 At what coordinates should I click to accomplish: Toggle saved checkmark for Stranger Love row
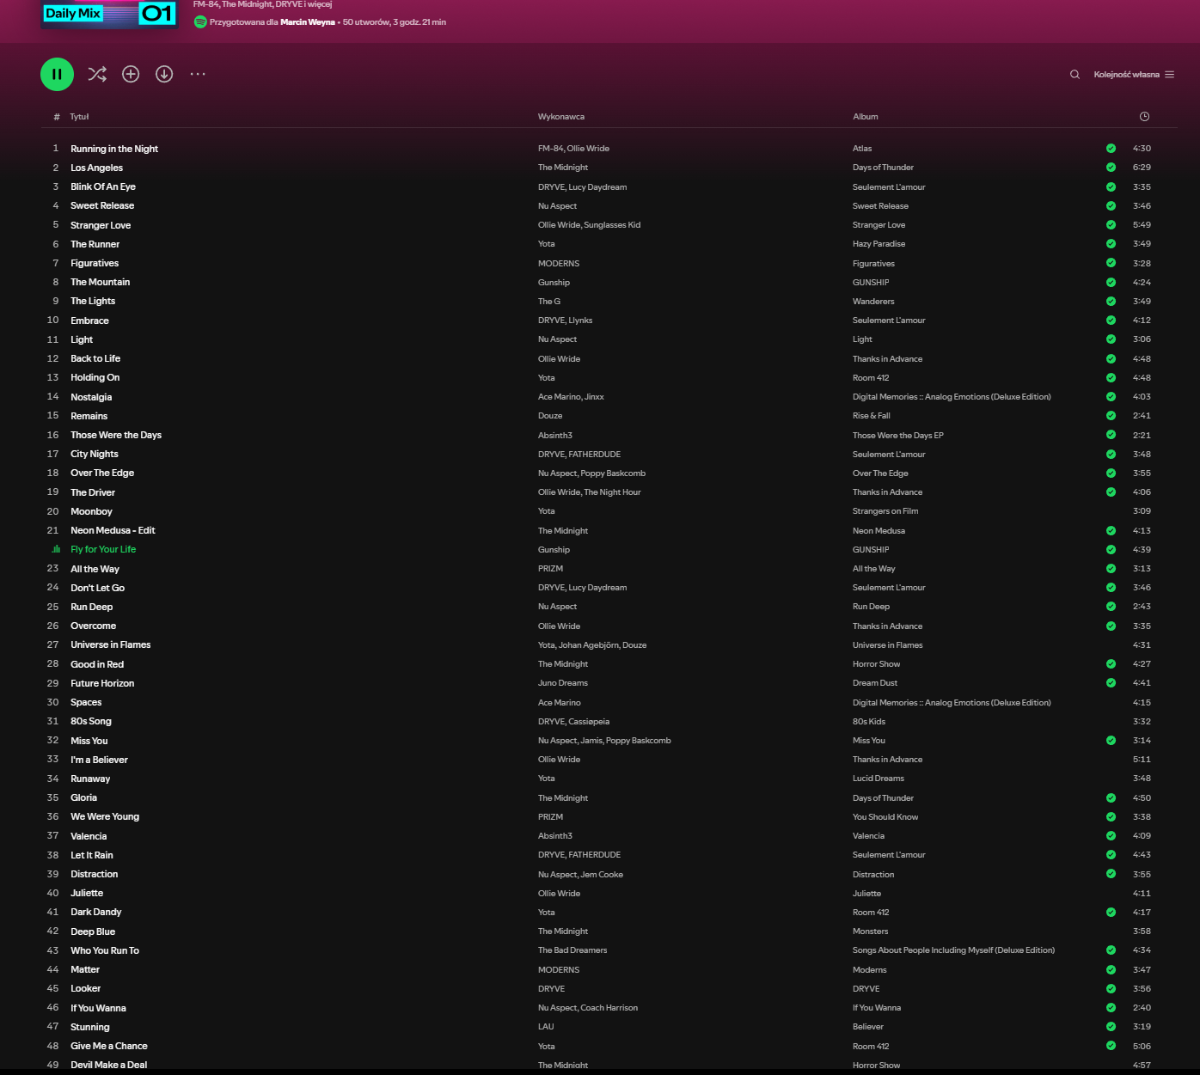click(1111, 225)
